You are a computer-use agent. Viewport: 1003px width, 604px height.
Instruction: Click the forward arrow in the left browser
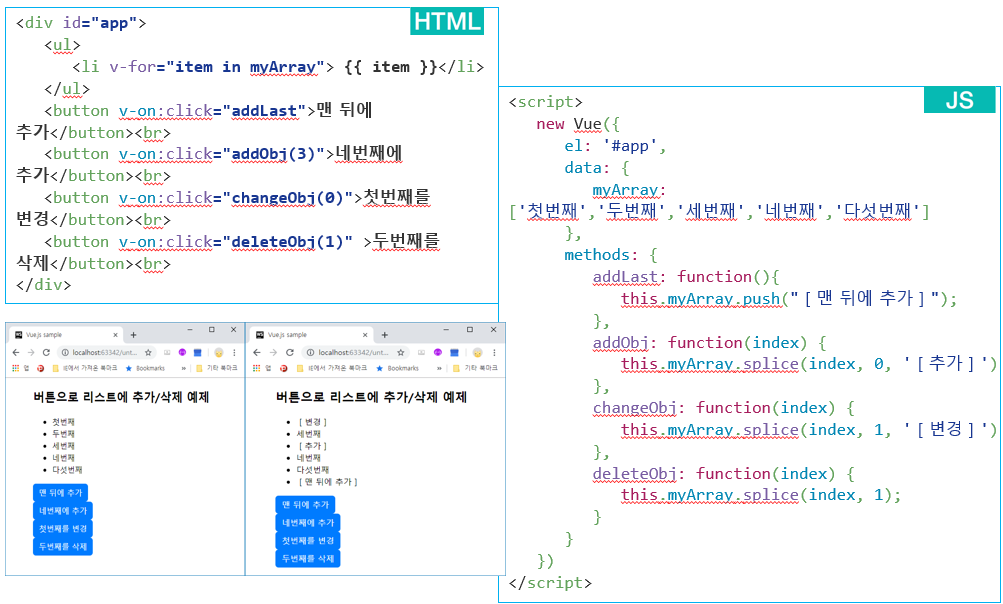tap(31, 353)
